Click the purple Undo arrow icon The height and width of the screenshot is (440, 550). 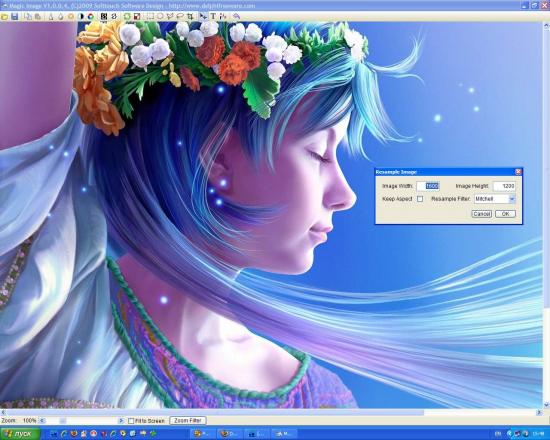click(x=236, y=16)
